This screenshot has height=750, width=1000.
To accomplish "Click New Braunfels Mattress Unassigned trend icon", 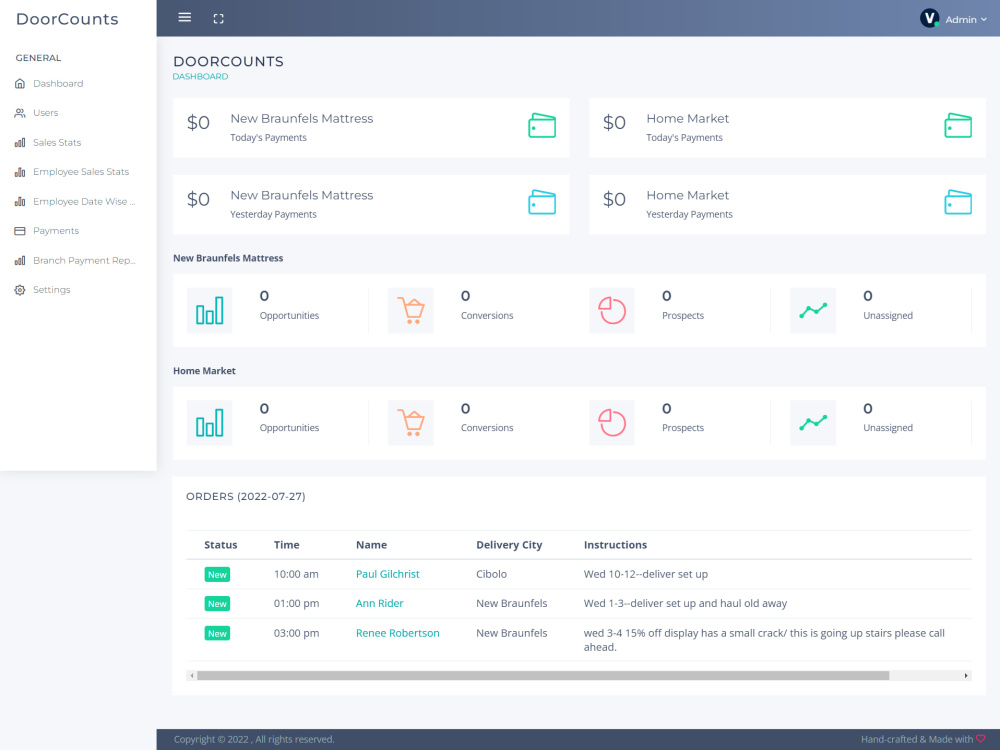I will 813,311.
